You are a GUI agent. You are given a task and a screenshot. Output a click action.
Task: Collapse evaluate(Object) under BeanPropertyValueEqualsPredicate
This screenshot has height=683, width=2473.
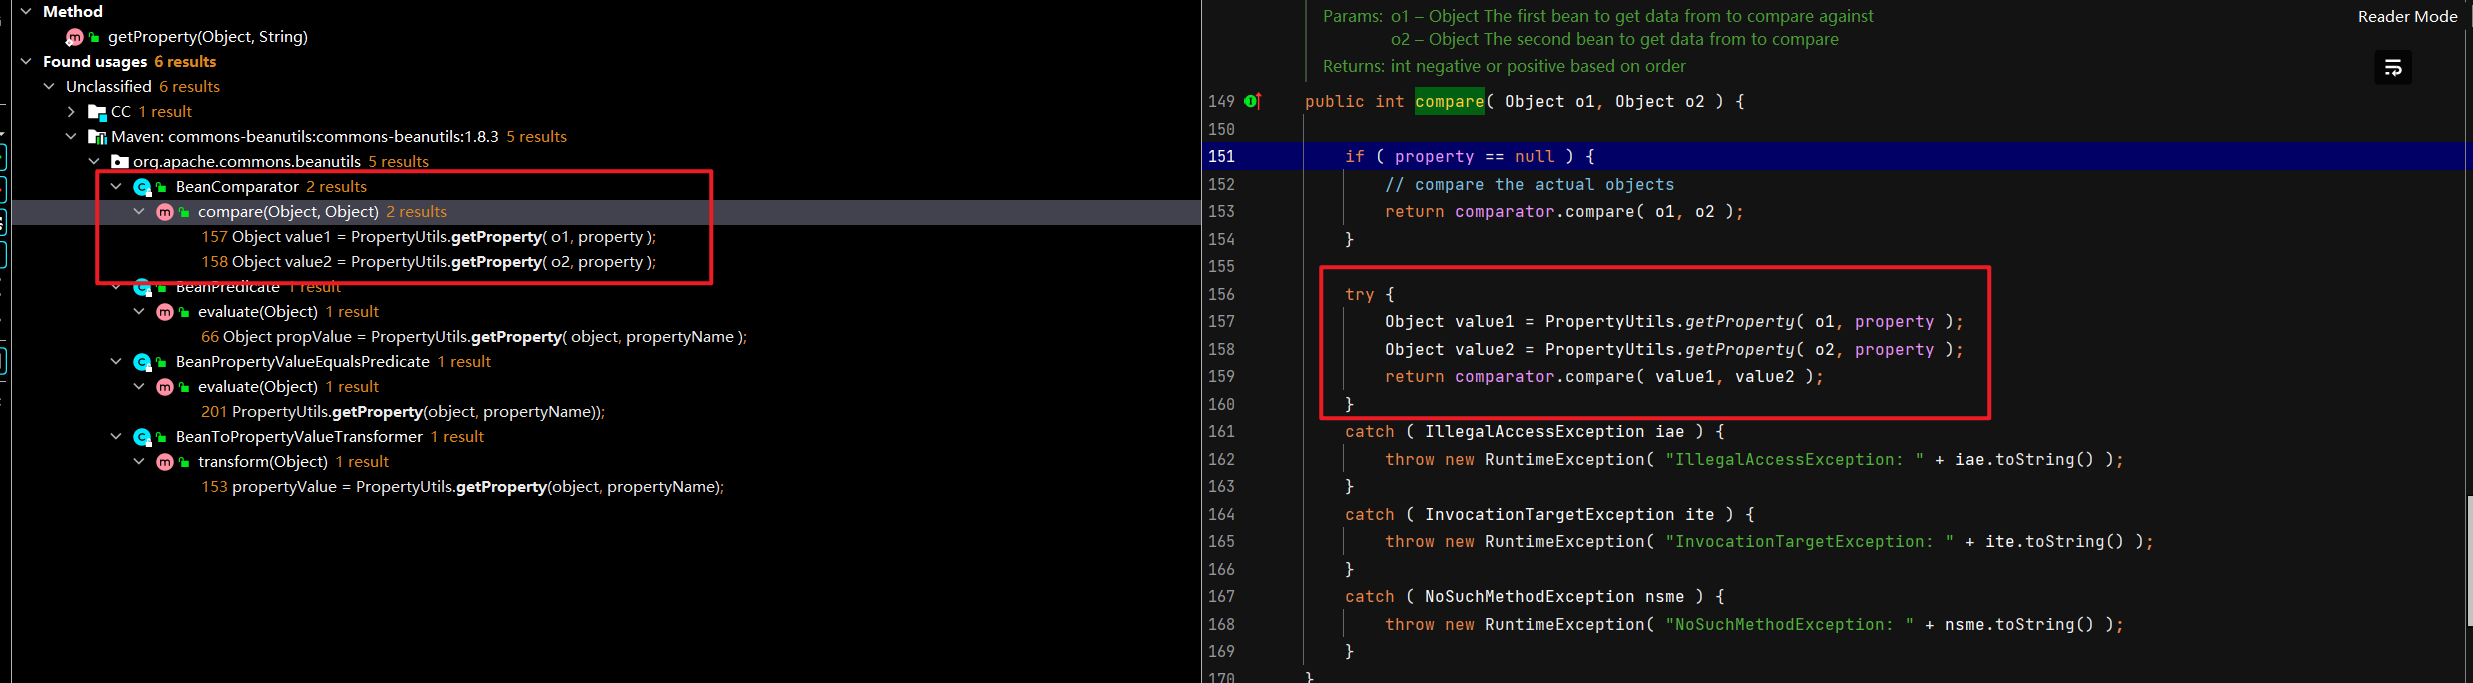click(139, 386)
